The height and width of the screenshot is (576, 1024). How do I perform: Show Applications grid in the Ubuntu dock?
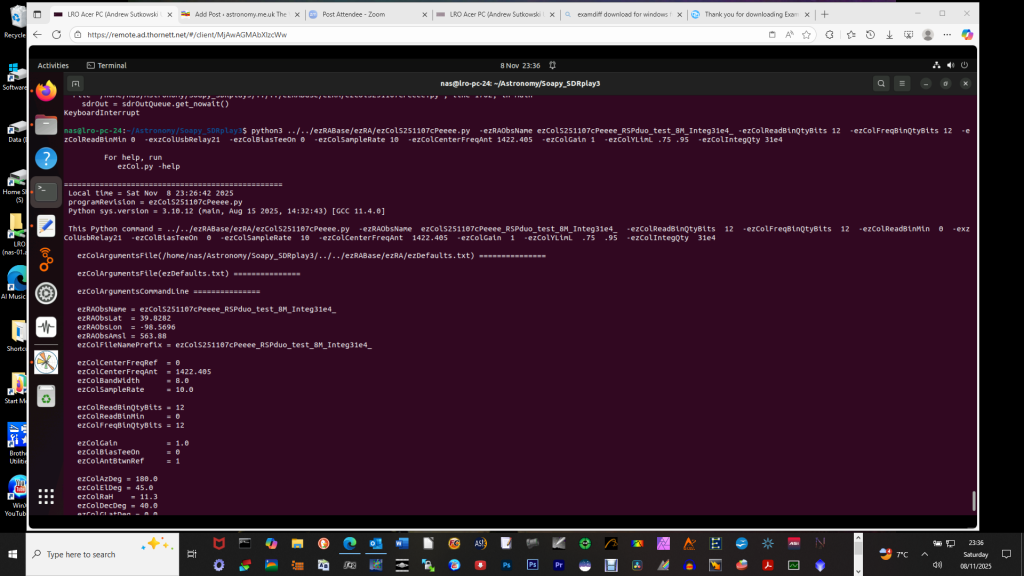point(46,496)
